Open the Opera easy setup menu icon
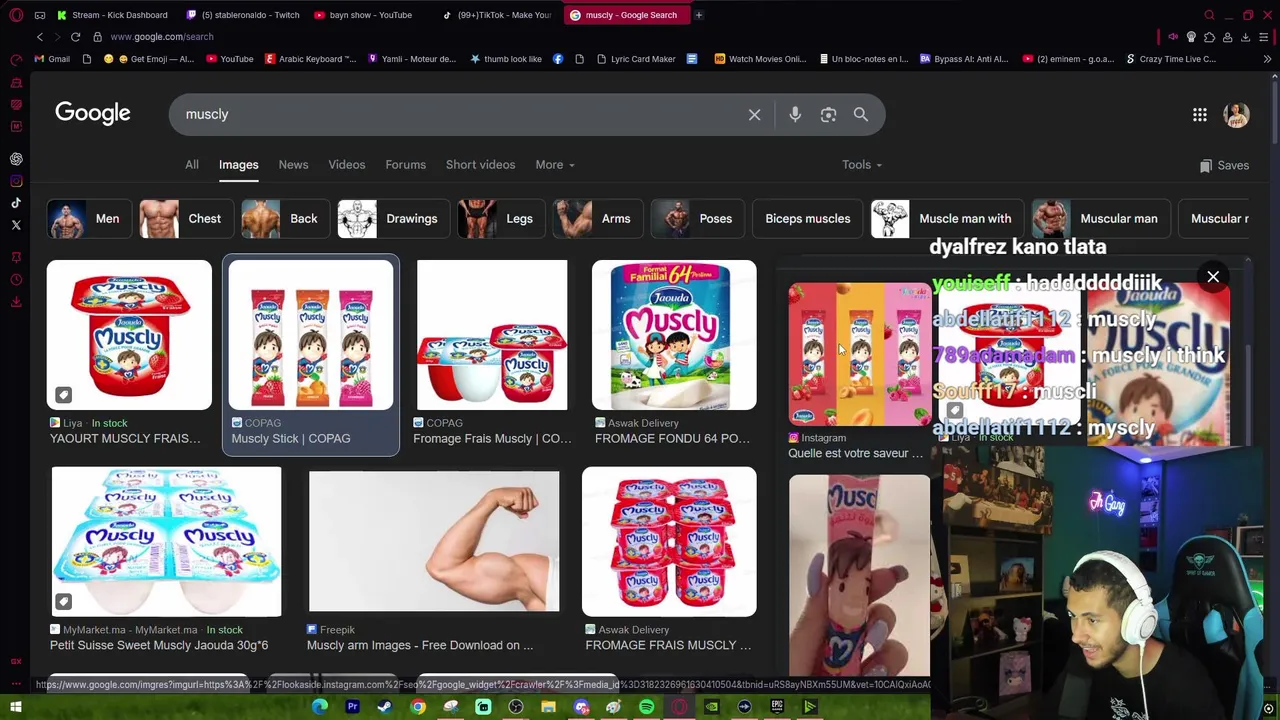Viewport: 1280px width, 720px height. (1263, 37)
